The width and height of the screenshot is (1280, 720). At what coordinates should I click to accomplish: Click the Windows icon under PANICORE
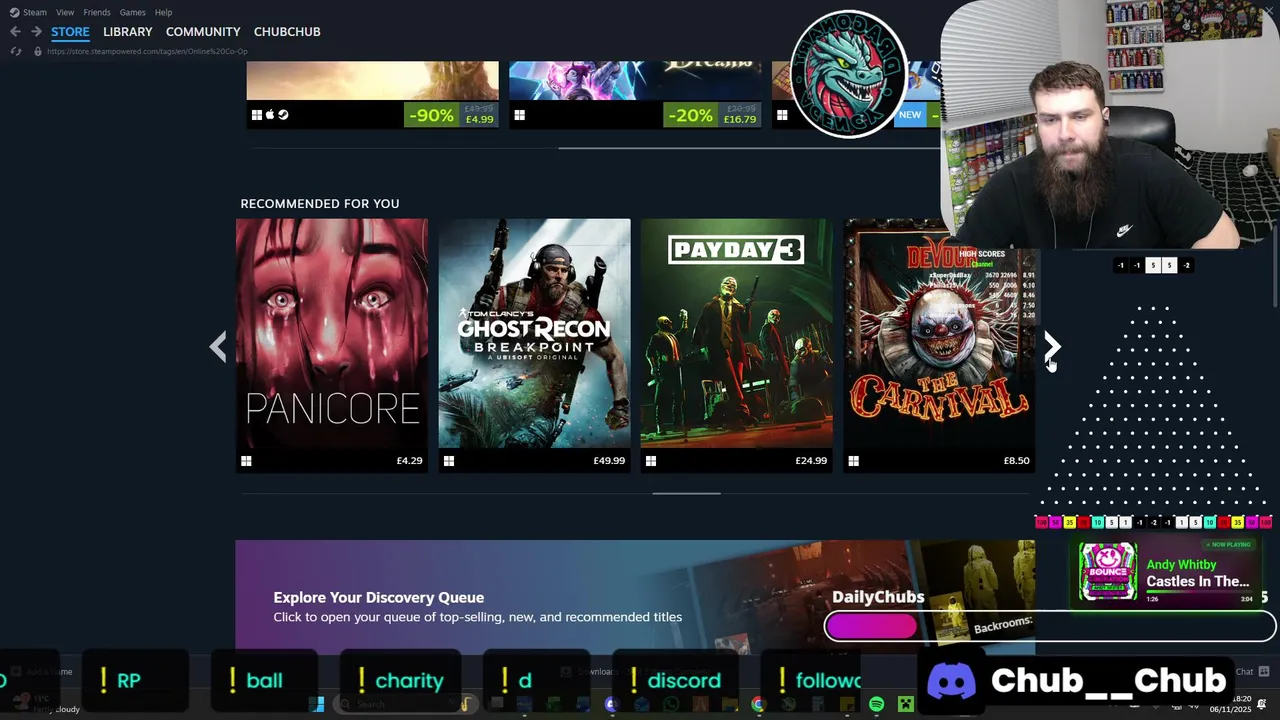point(246,461)
